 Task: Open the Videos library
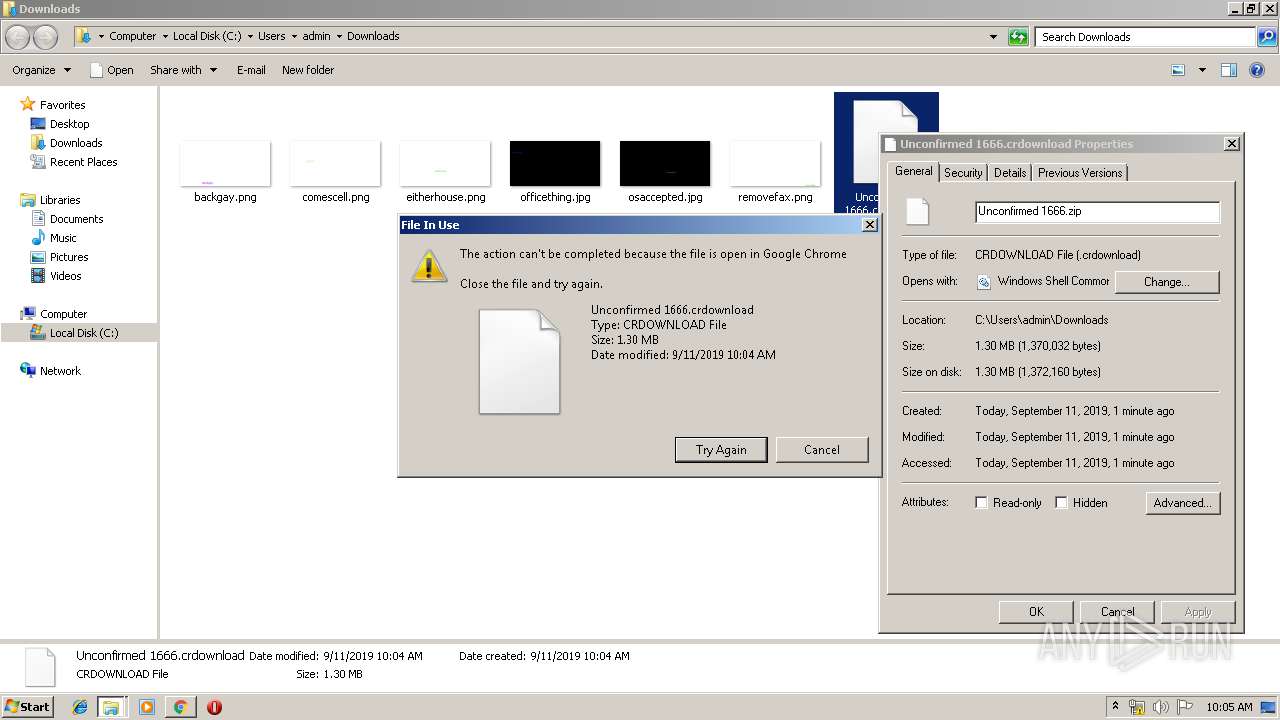(66, 276)
